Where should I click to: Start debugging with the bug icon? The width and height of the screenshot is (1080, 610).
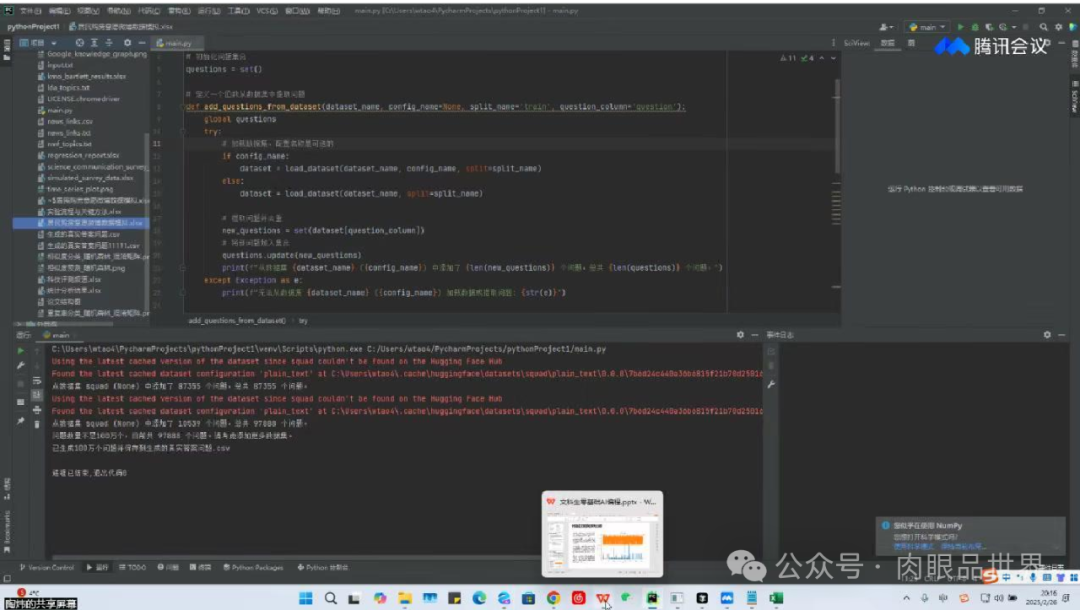coord(975,27)
